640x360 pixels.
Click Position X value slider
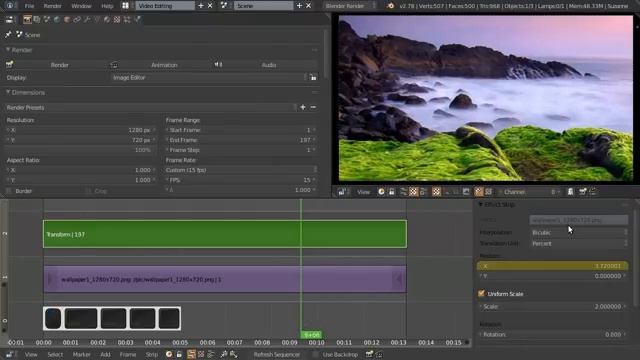(552, 266)
